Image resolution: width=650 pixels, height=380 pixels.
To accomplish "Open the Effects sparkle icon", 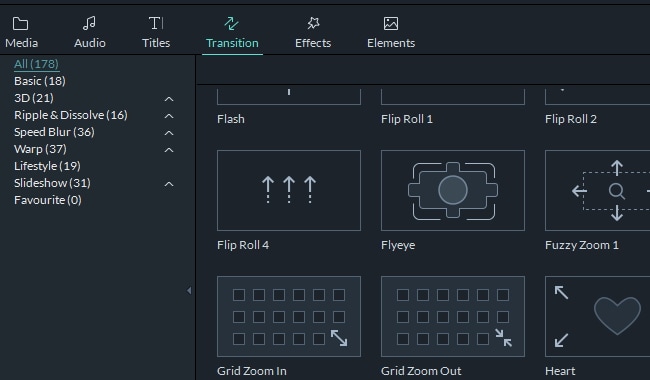I will 313,23.
